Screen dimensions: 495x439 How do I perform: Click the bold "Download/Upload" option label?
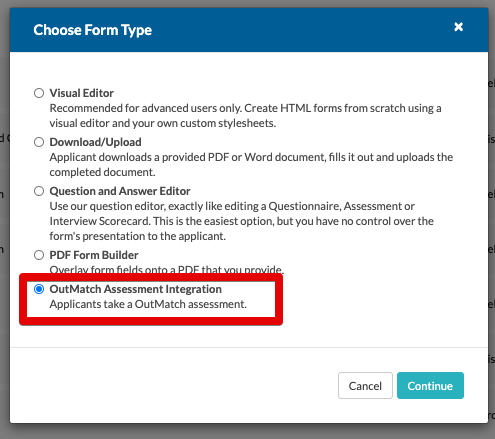pyautogui.click(x=95, y=142)
